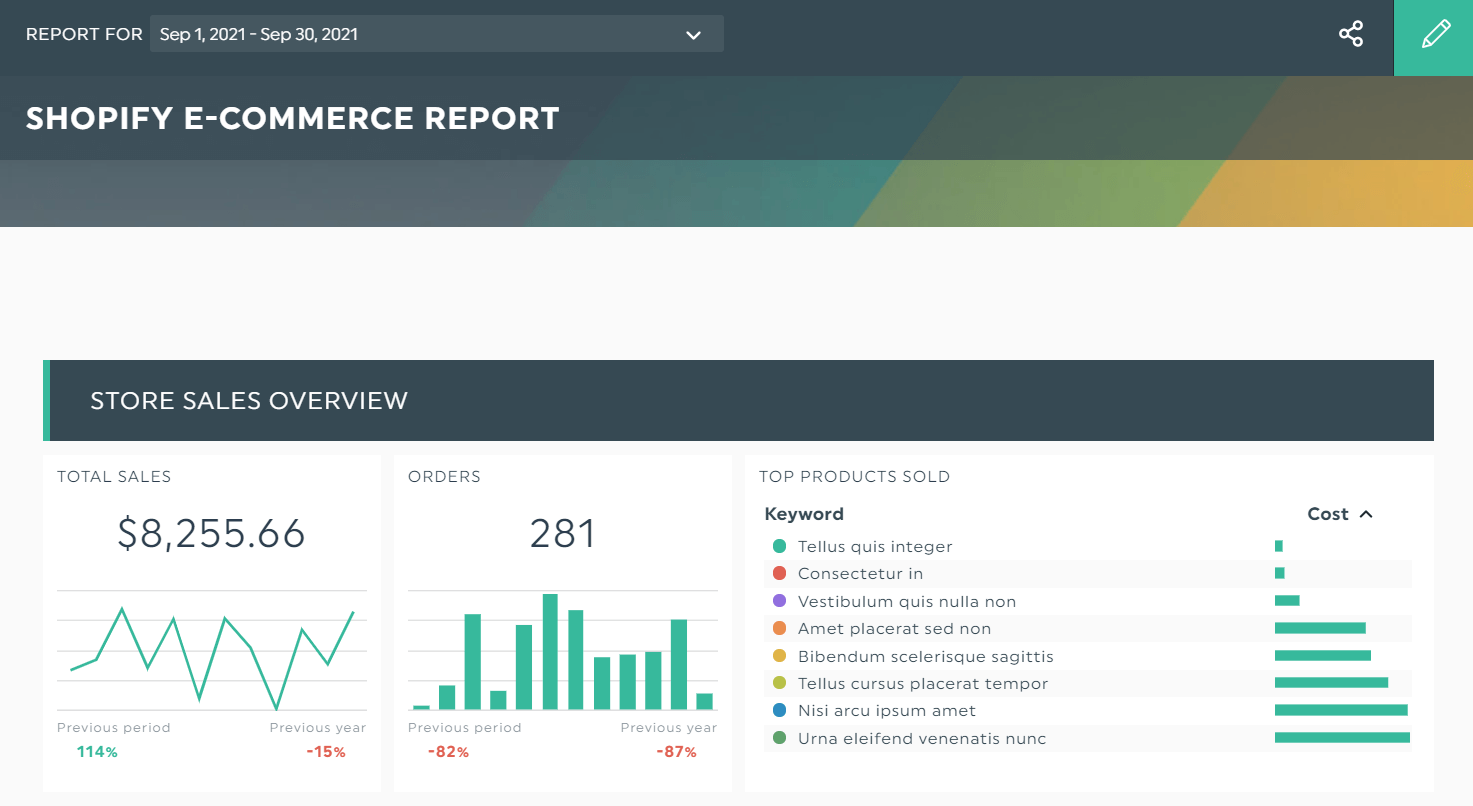This screenshot has width=1473, height=806.
Task: Click the Keyword column header
Action: [x=804, y=514]
